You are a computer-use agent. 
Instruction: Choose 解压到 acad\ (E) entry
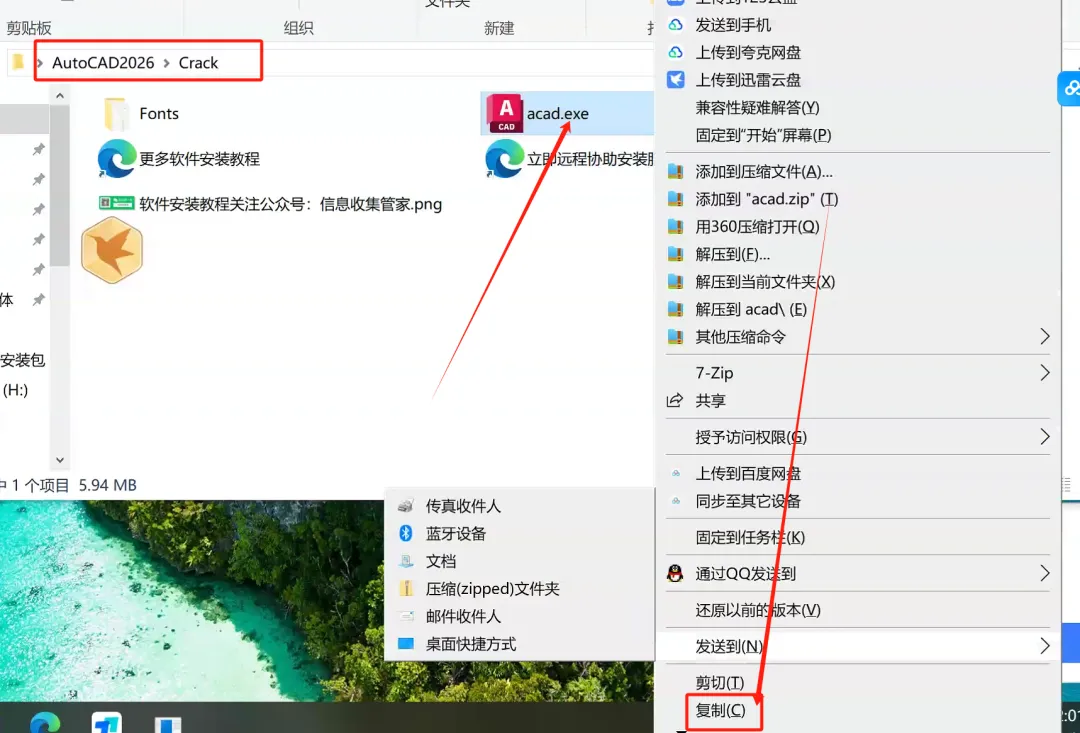(751, 309)
